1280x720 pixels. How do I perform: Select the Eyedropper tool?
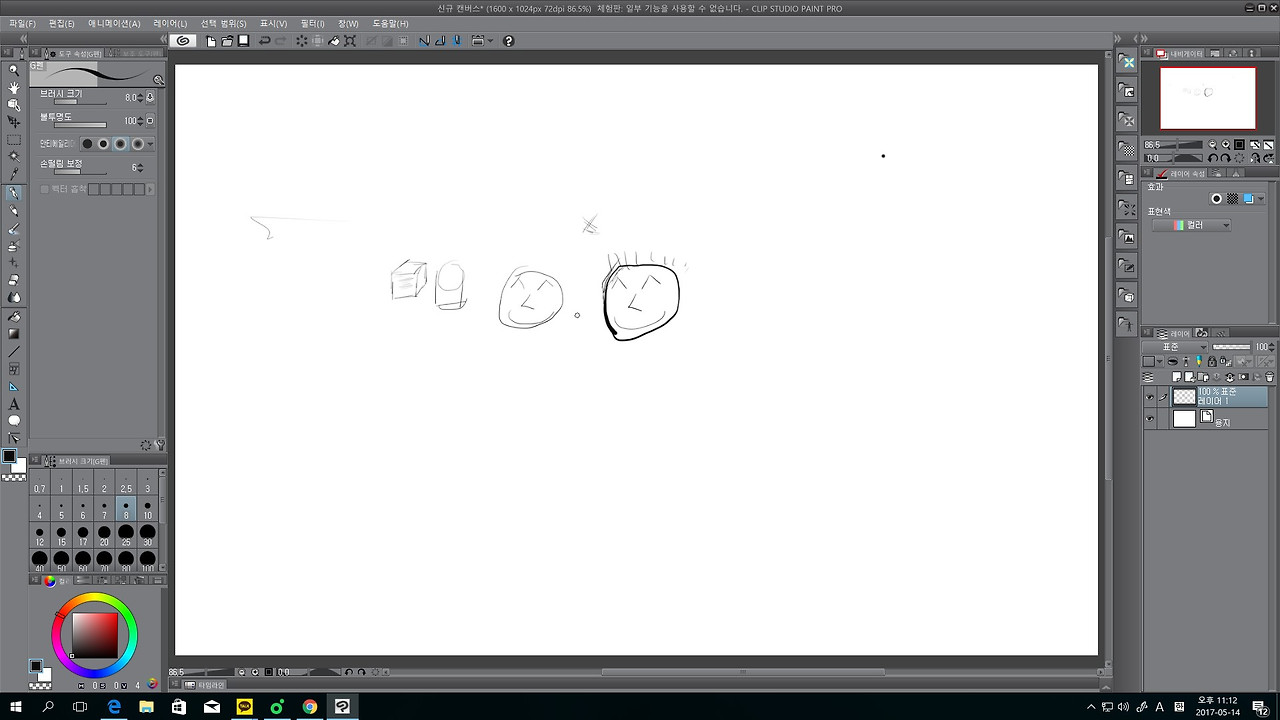(x=14, y=174)
